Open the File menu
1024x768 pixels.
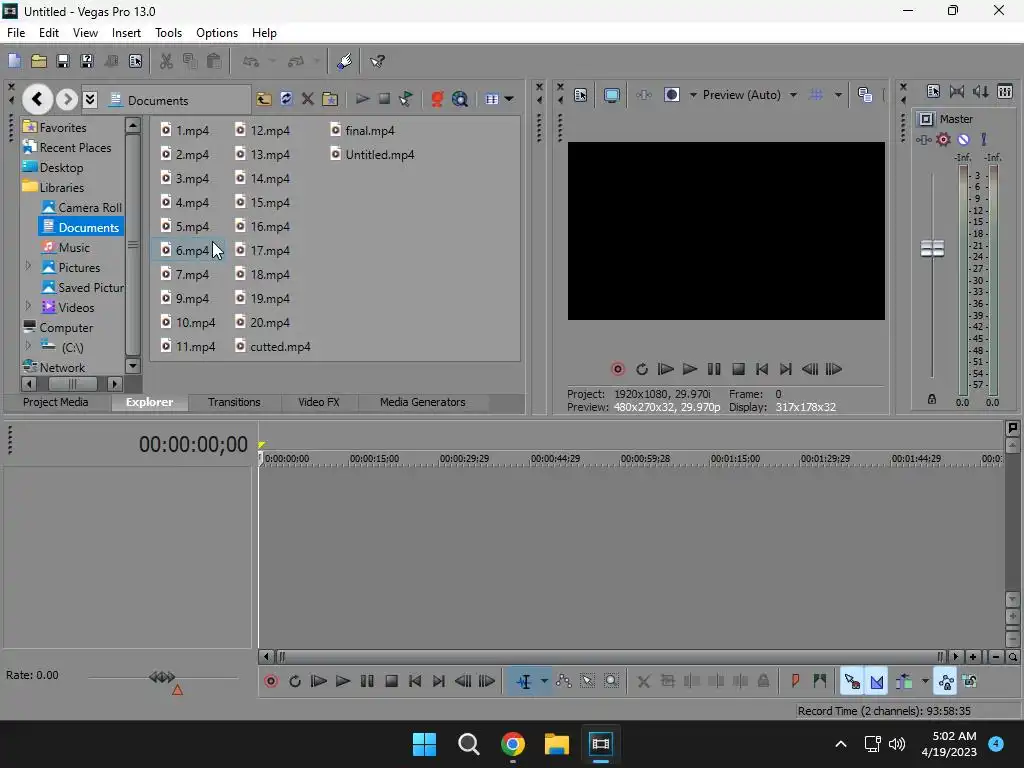[16, 33]
